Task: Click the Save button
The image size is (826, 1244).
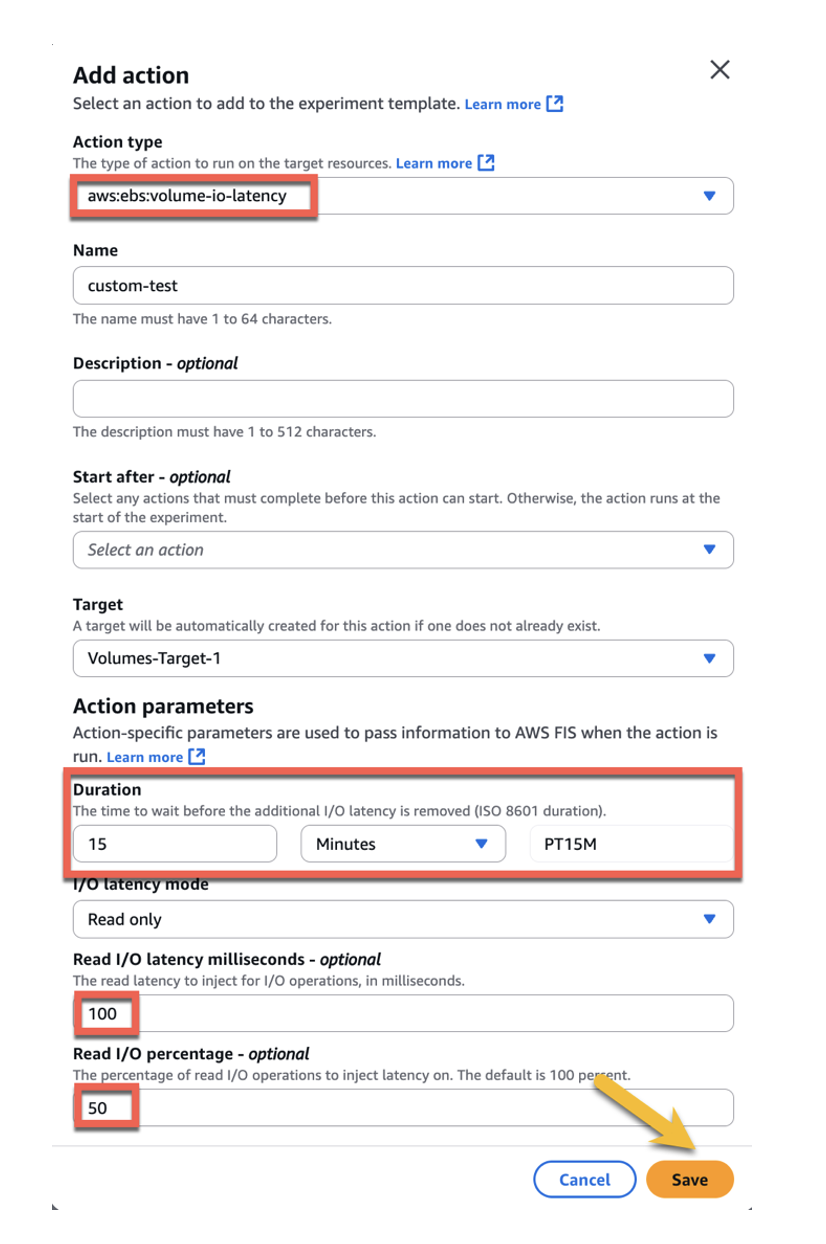Action: pos(689,1179)
